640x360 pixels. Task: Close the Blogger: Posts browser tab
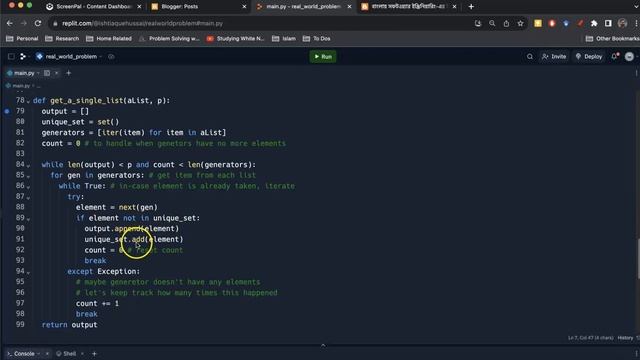tap(244, 7)
